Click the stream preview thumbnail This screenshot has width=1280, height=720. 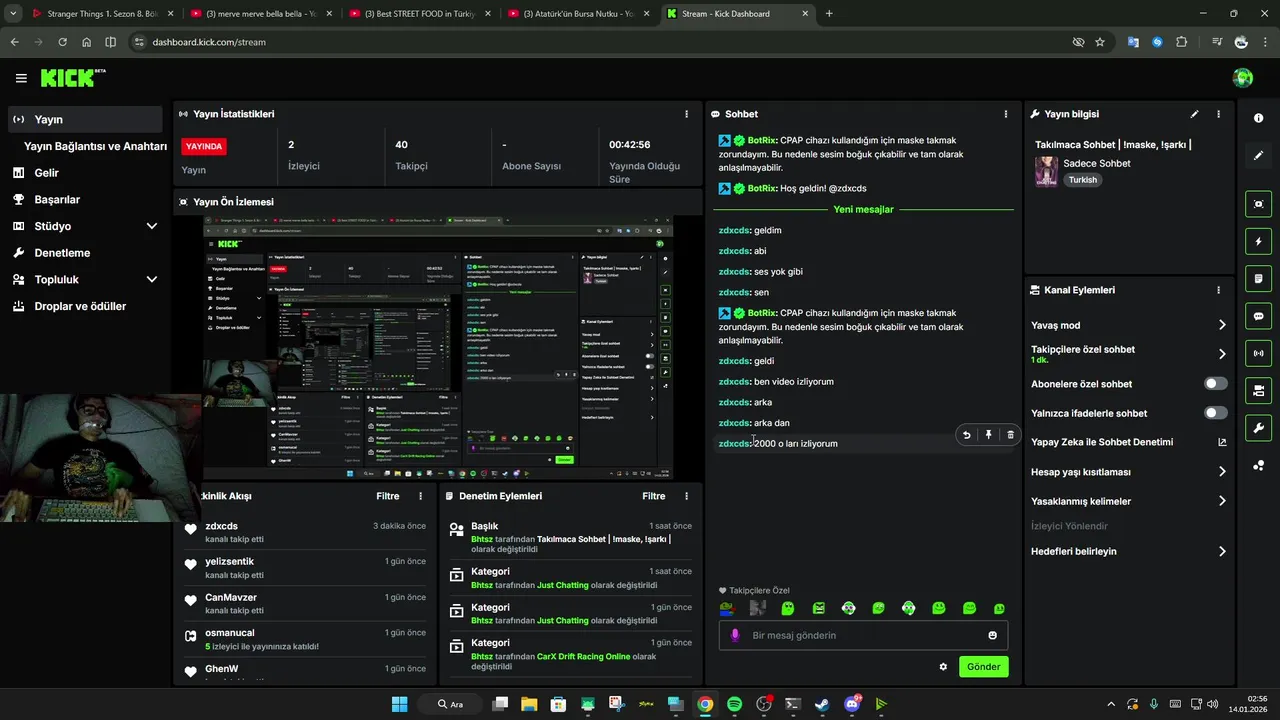coord(438,346)
